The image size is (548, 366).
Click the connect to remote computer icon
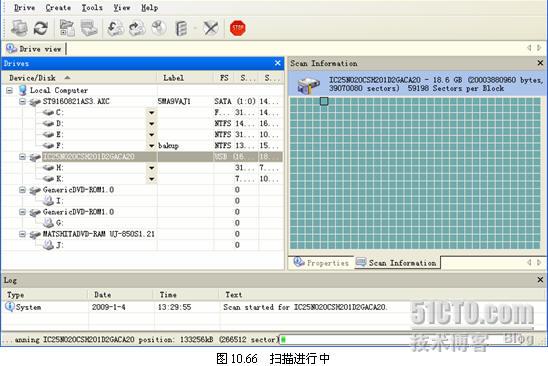tap(19, 28)
